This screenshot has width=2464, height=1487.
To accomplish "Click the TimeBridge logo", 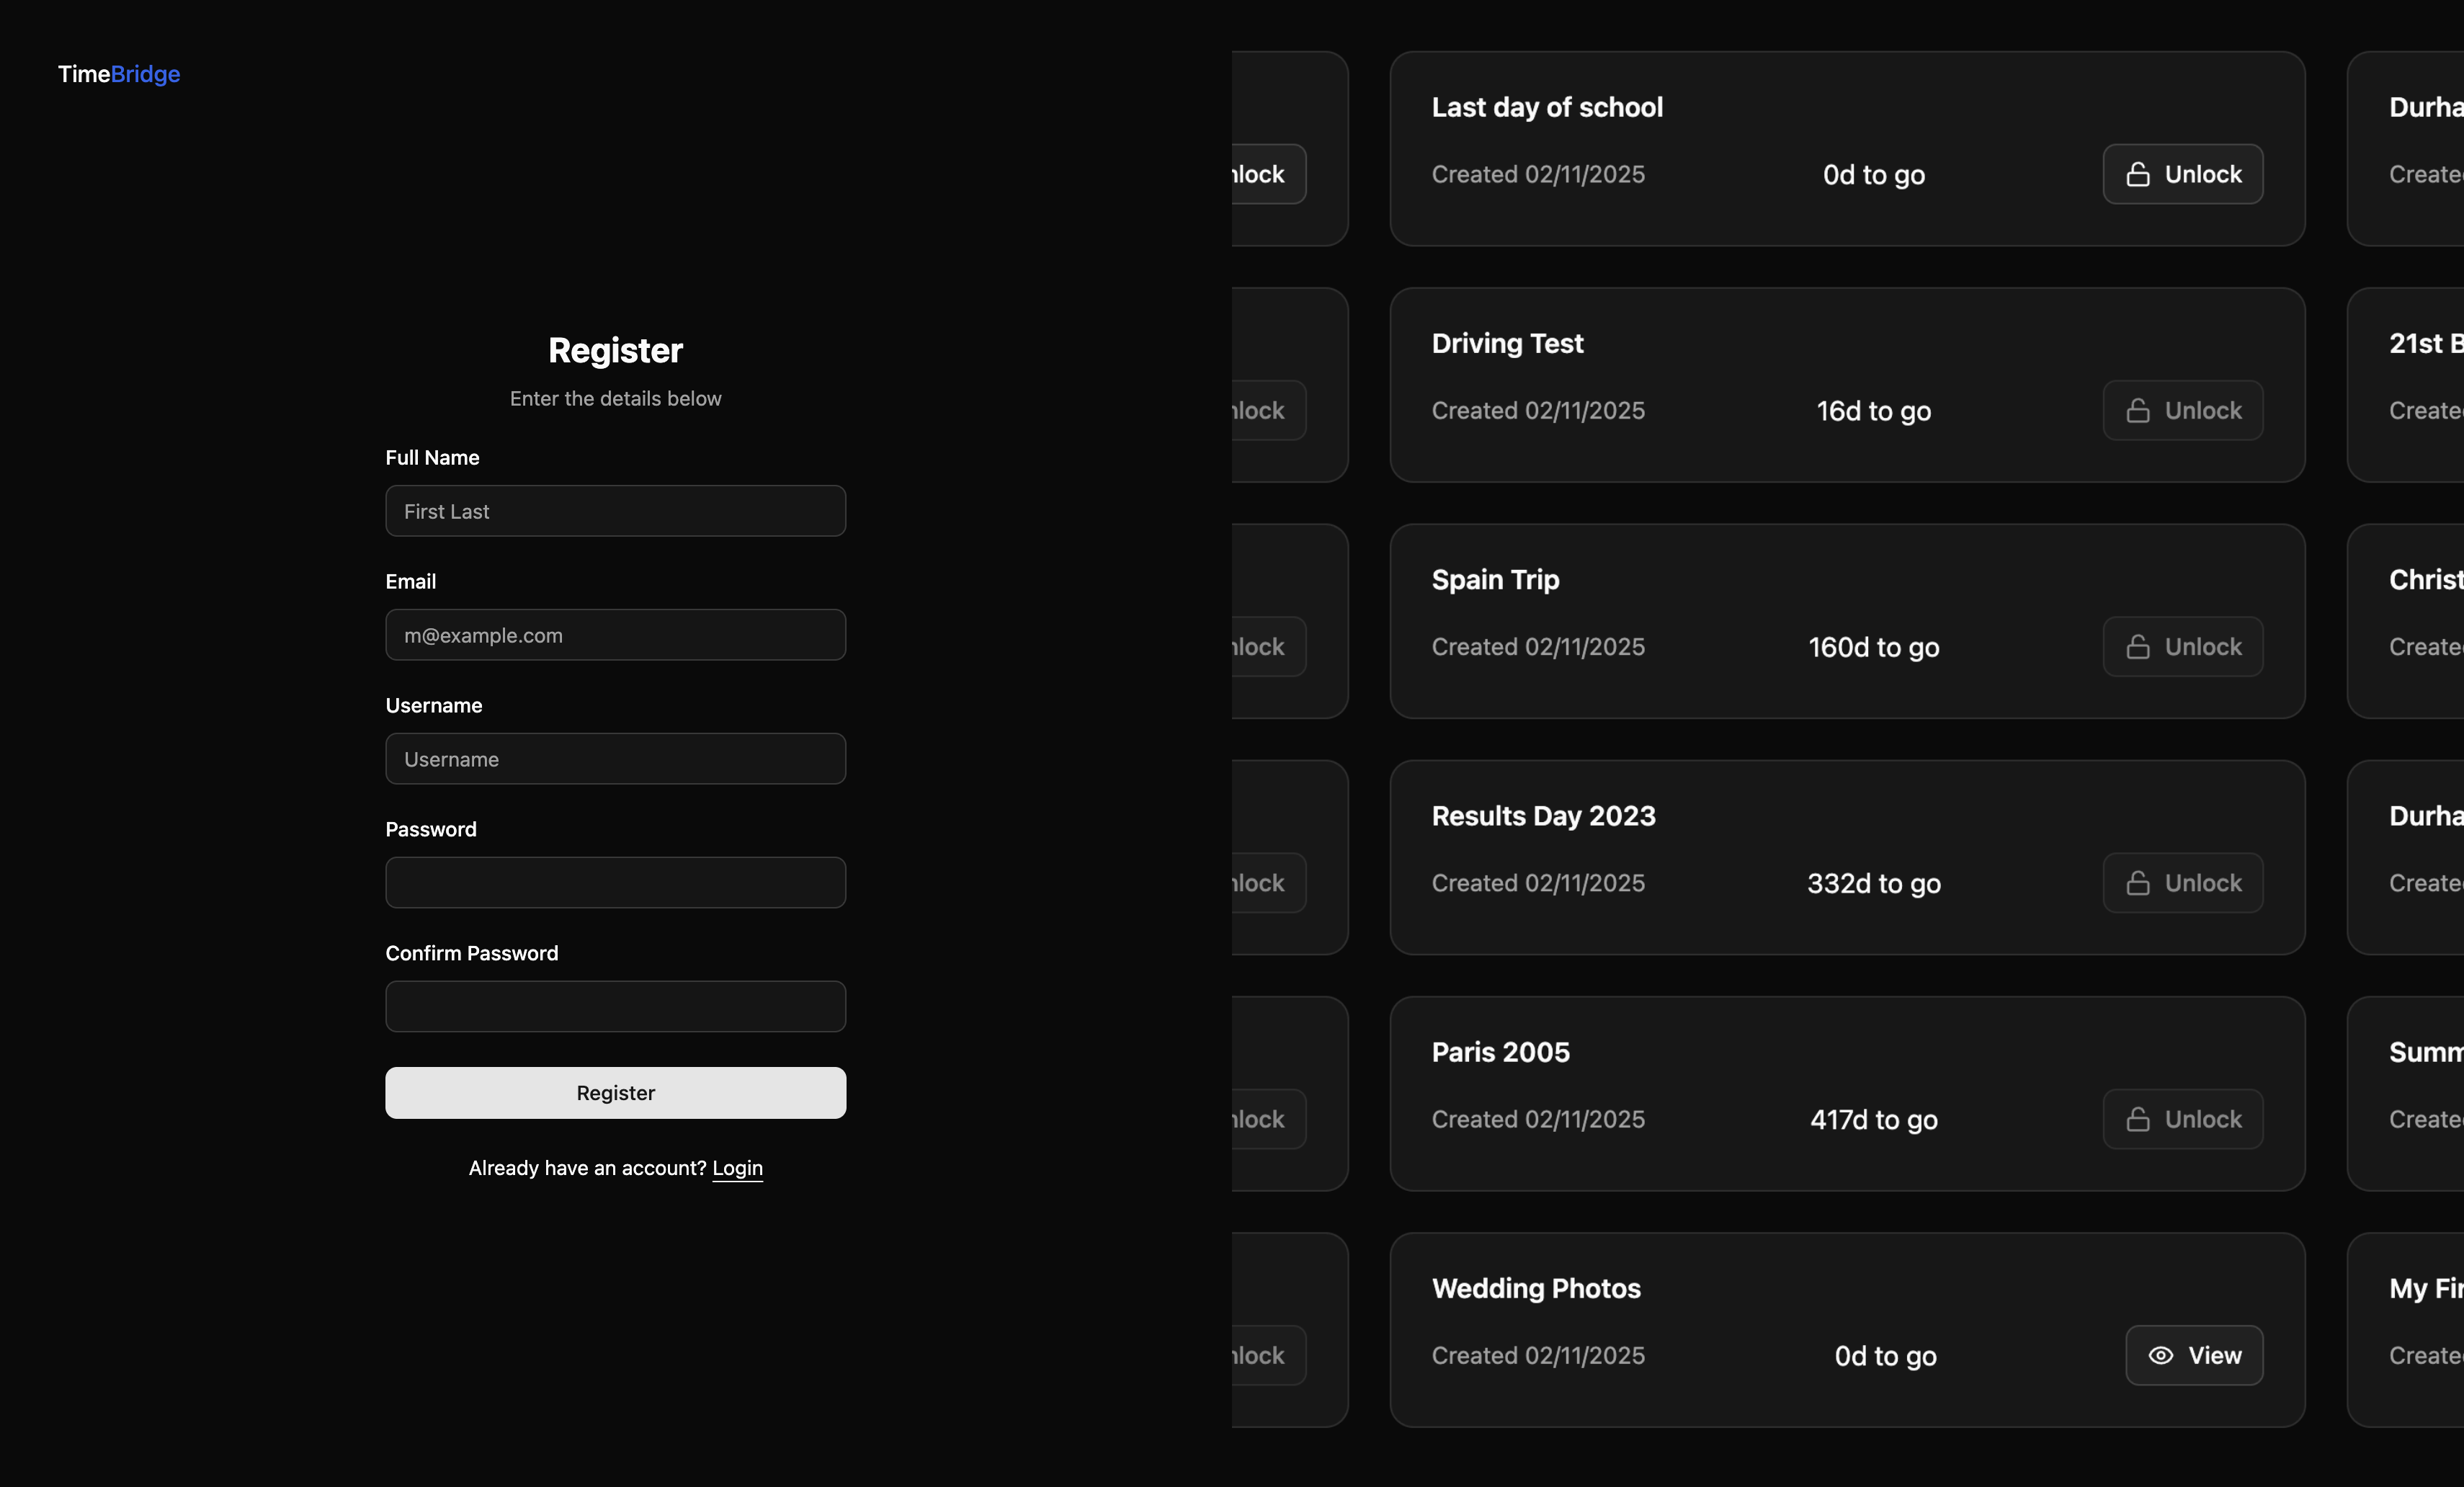I will (119, 74).
